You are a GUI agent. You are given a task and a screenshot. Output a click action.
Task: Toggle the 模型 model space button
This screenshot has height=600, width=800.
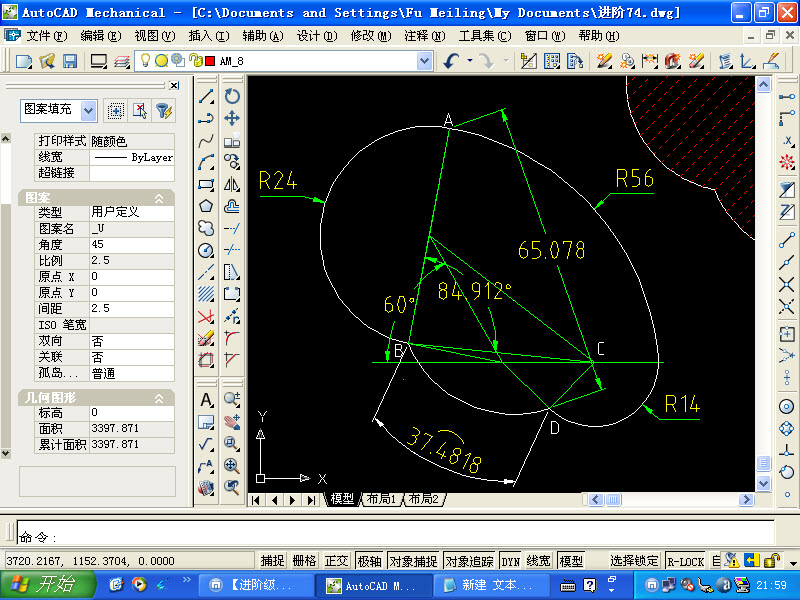coord(571,561)
